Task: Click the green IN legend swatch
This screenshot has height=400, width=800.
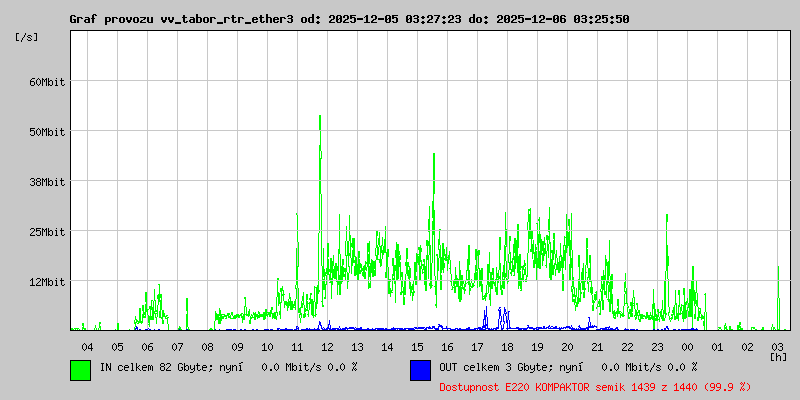Action: [80, 370]
